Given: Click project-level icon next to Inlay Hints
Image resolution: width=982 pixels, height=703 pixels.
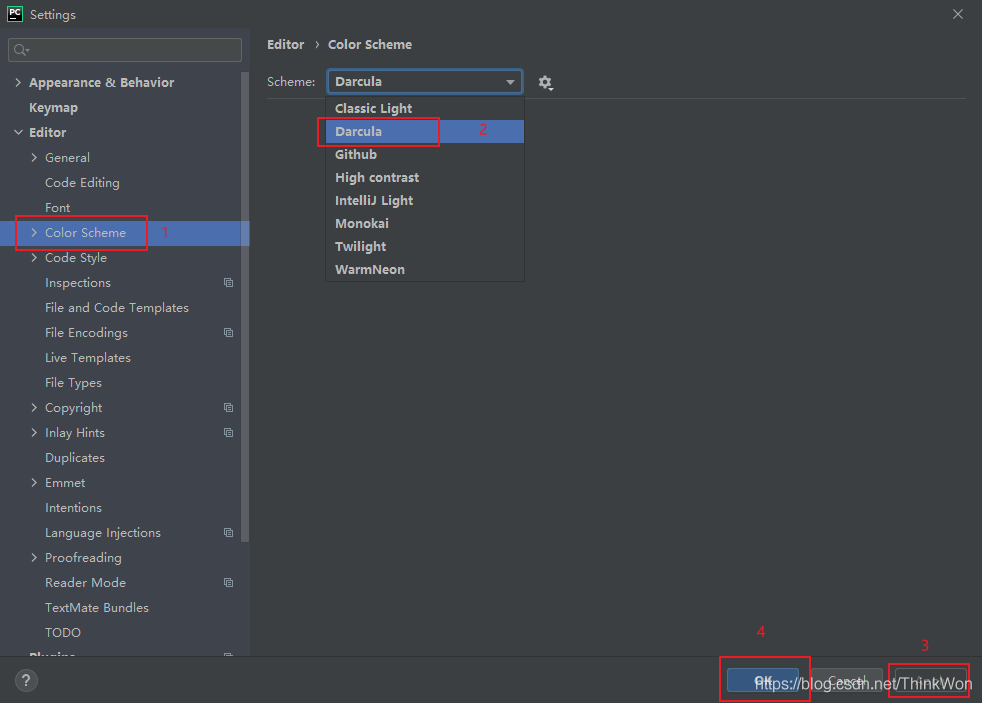Looking at the screenshot, I should (228, 433).
